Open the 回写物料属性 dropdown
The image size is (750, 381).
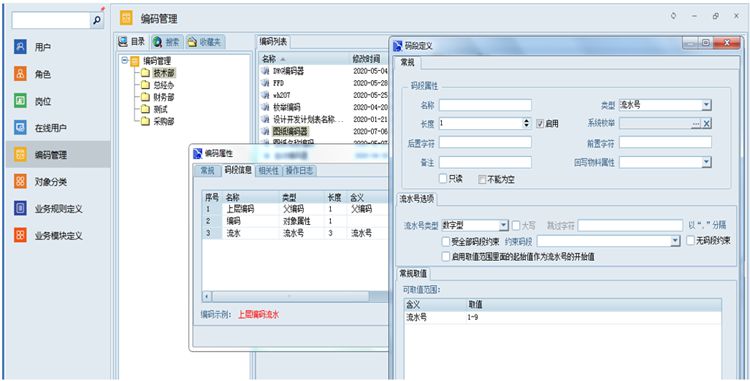[x=707, y=163]
